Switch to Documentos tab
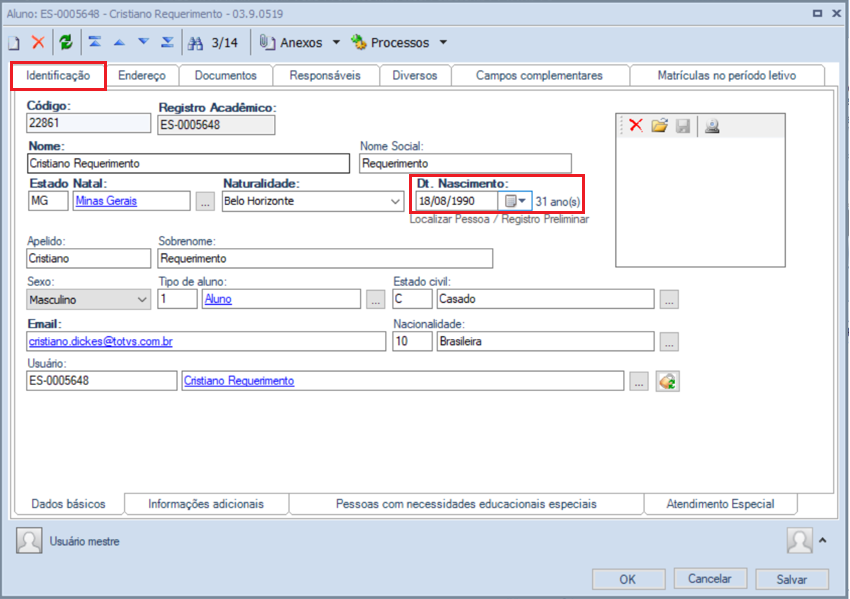Image resolution: width=850 pixels, height=599 pixels. point(226,75)
